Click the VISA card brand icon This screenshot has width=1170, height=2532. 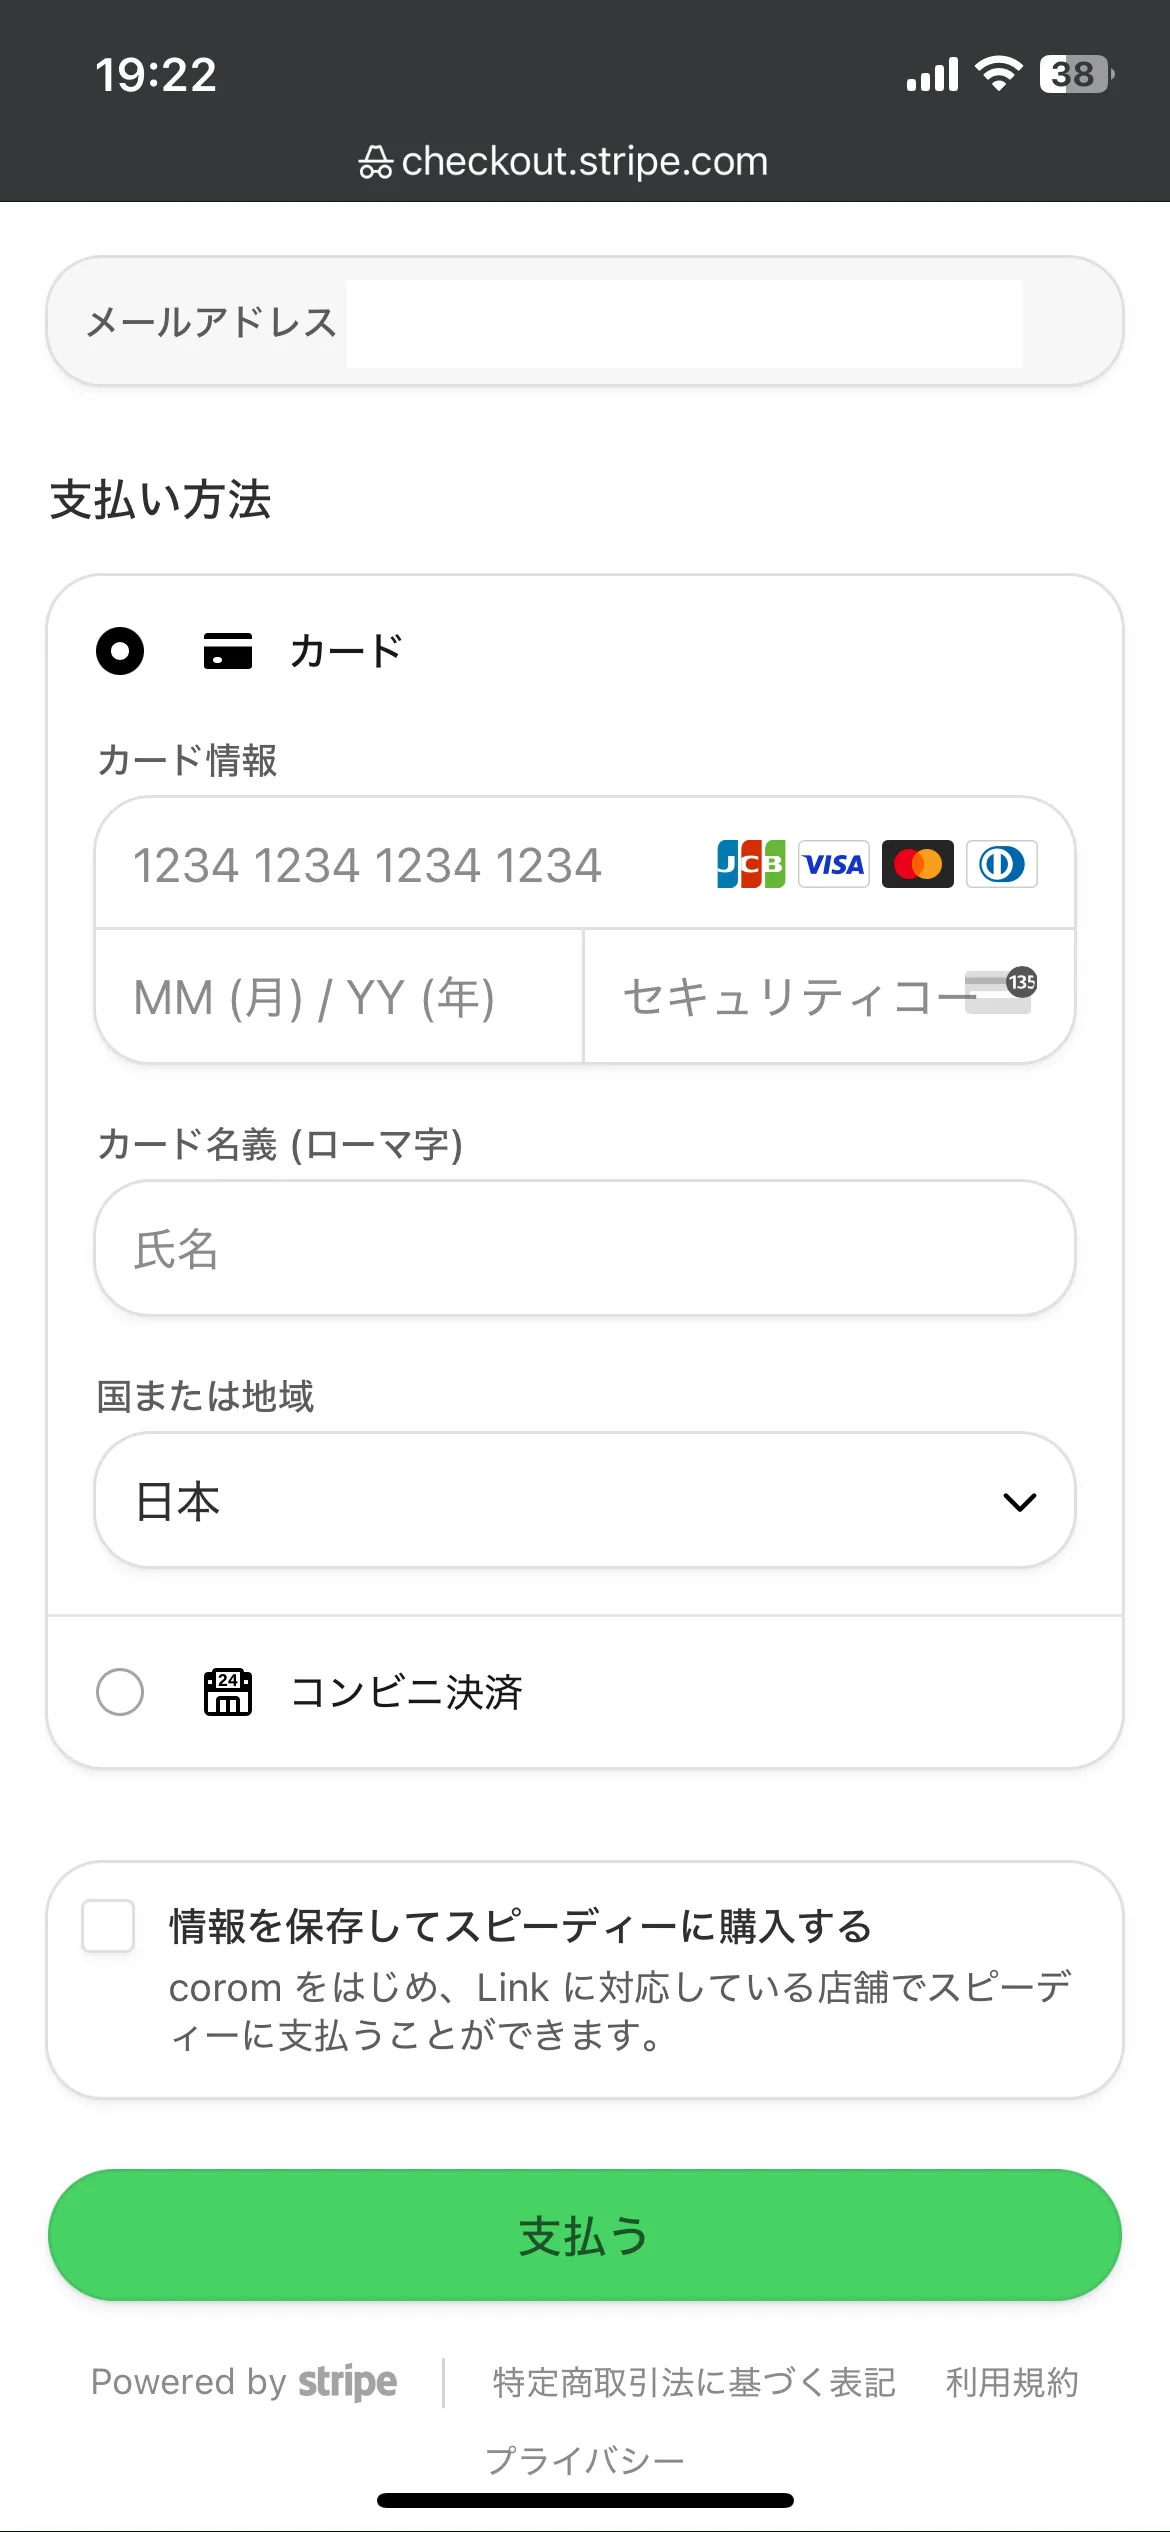(x=834, y=864)
